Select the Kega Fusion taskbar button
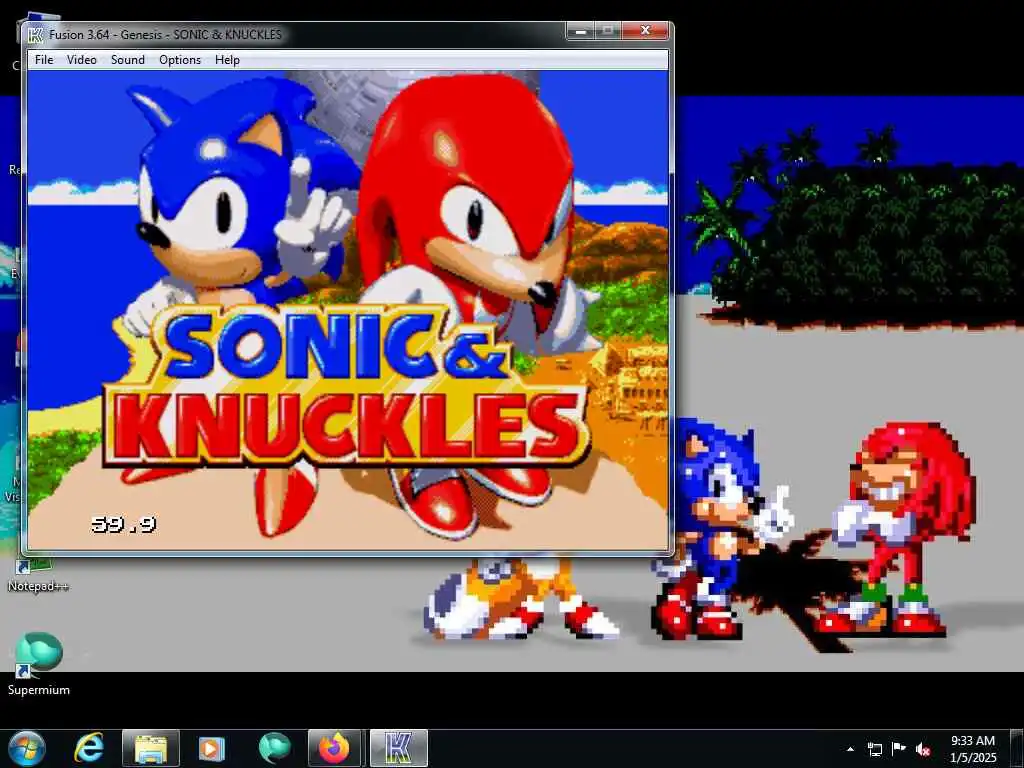The height and width of the screenshot is (768, 1024). point(398,748)
